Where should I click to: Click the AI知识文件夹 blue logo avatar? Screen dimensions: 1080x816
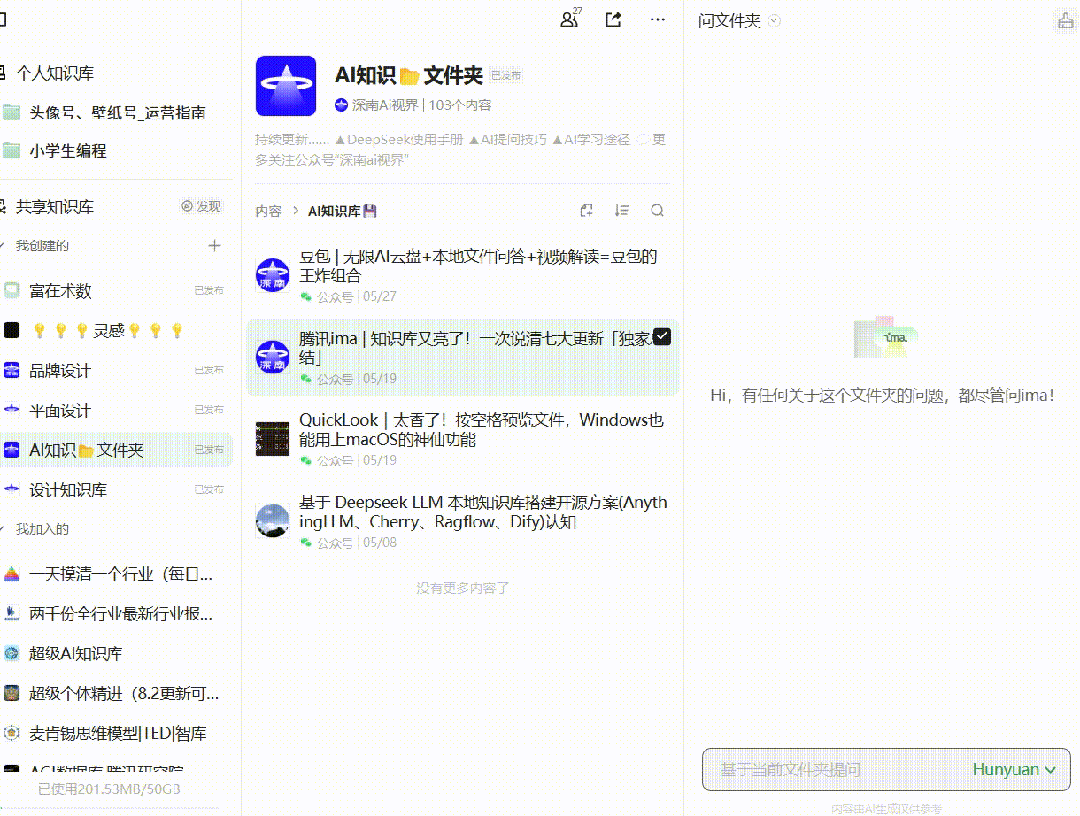point(286,86)
